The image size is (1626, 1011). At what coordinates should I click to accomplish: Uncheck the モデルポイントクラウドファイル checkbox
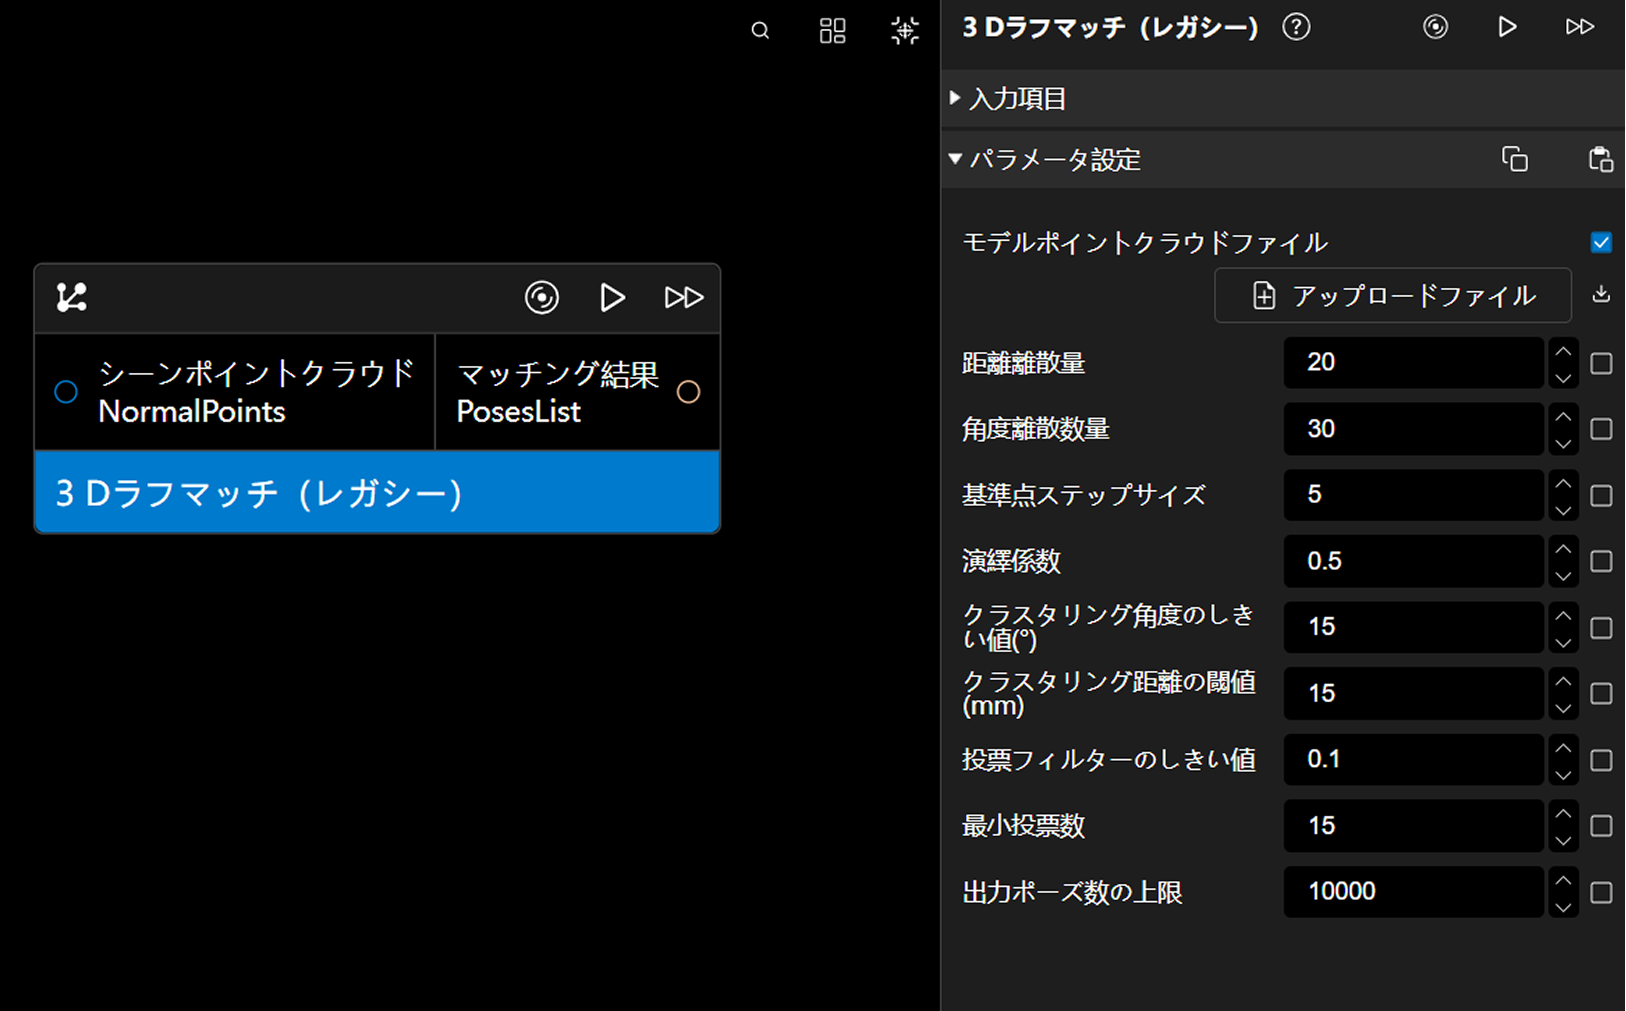pos(1601,243)
